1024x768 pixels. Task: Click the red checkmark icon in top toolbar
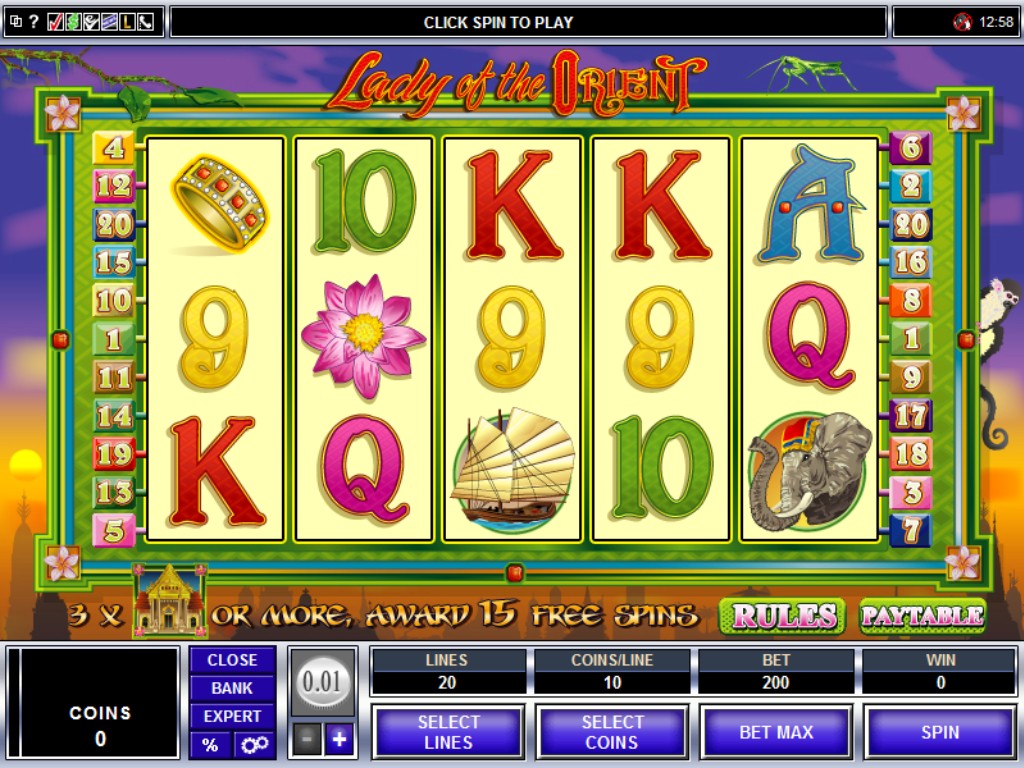coord(56,22)
